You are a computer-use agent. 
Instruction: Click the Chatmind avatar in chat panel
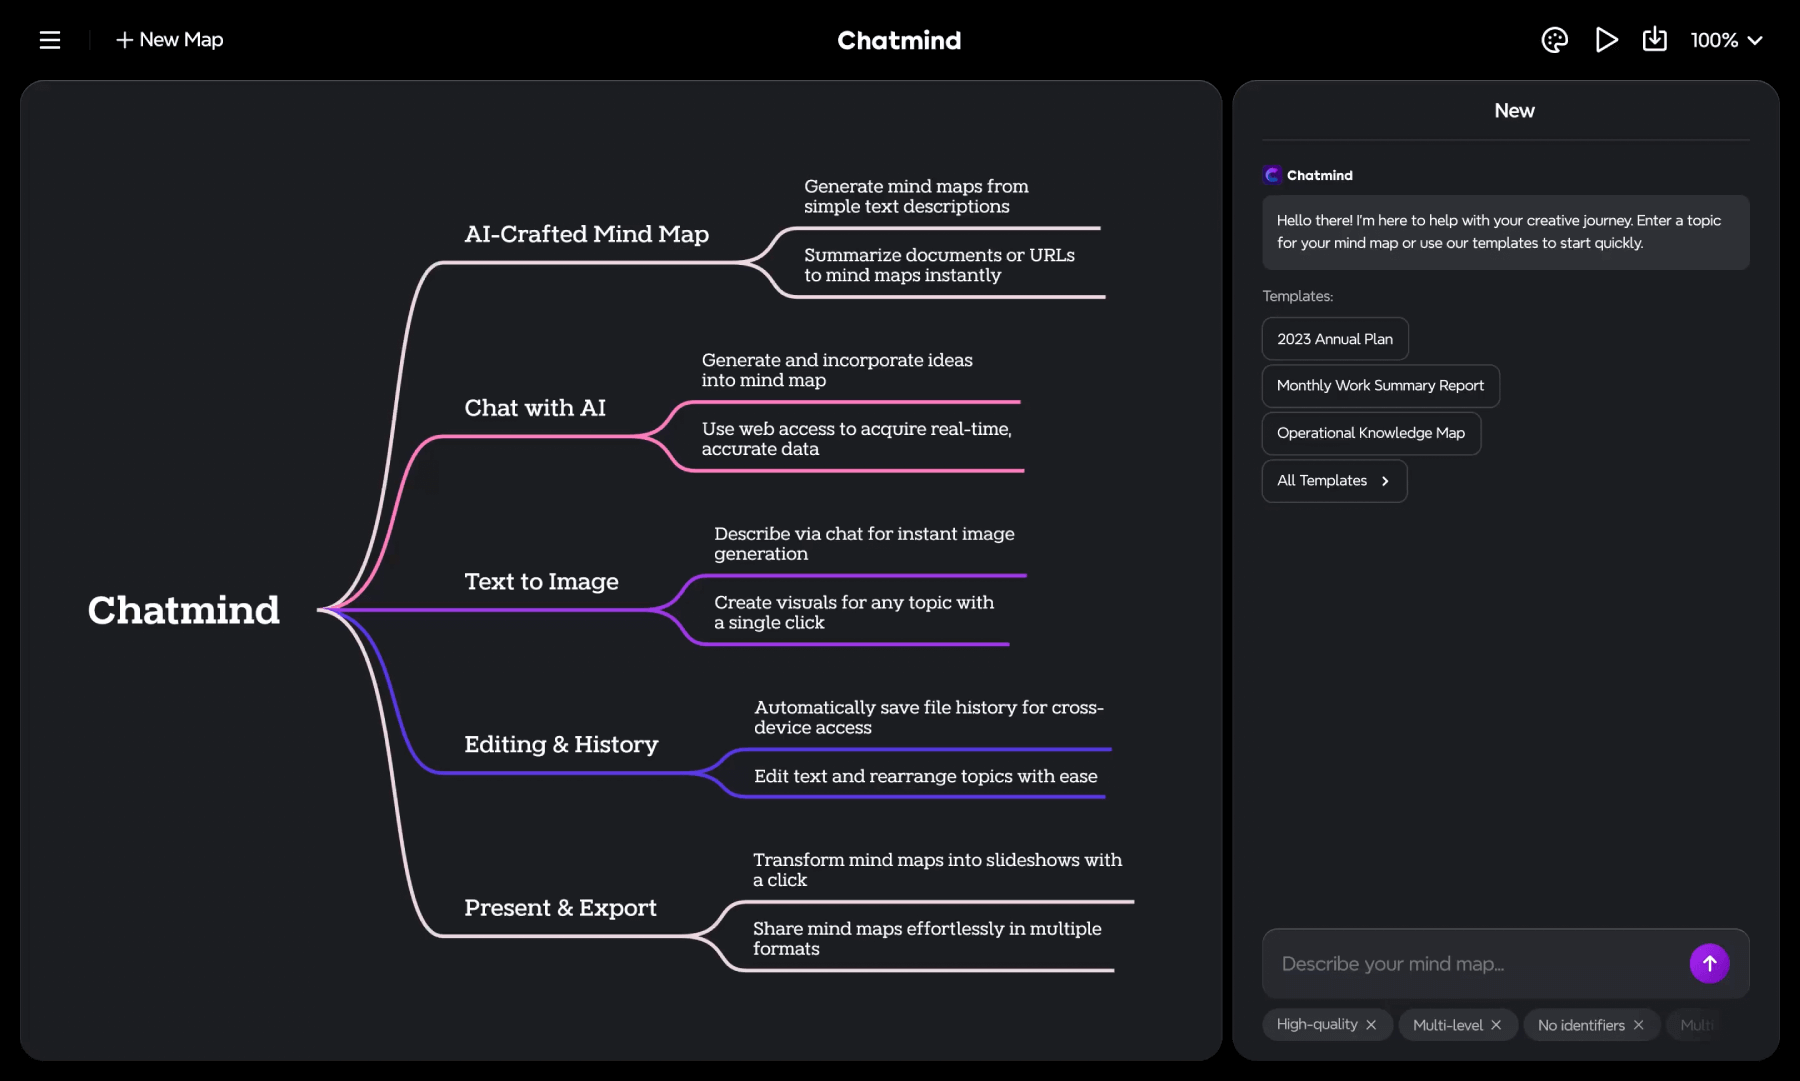coord(1271,175)
